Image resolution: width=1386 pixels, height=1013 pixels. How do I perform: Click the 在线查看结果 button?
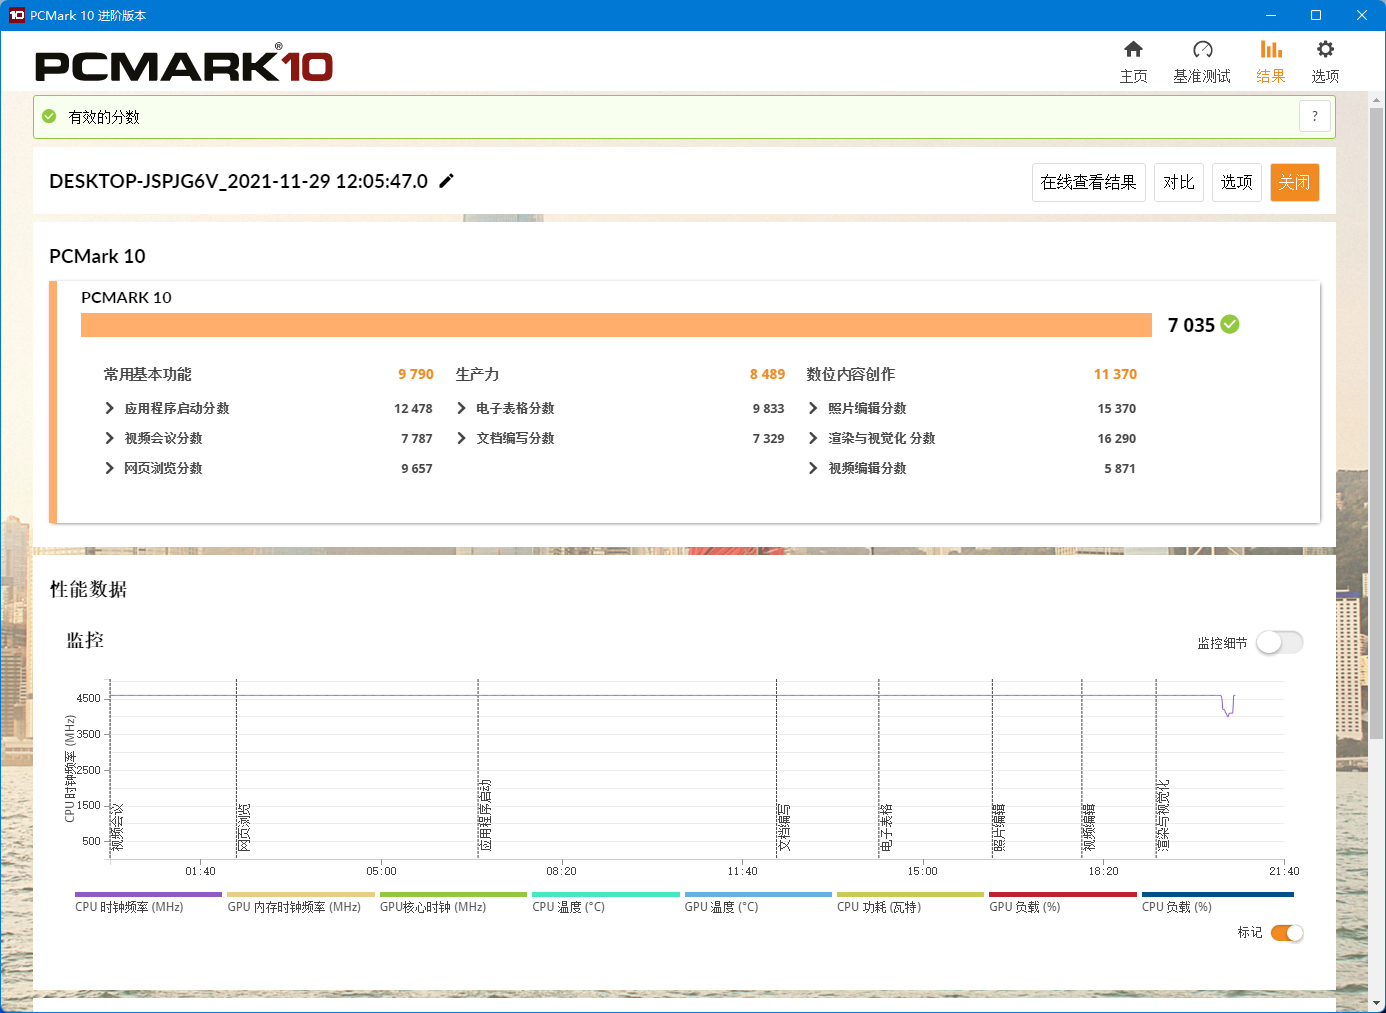(x=1089, y=182)
